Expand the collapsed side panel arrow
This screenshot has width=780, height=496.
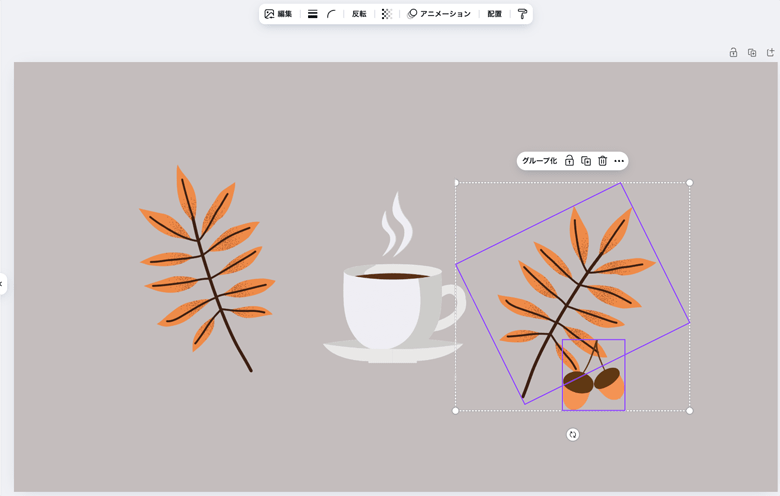coord(2,284)
